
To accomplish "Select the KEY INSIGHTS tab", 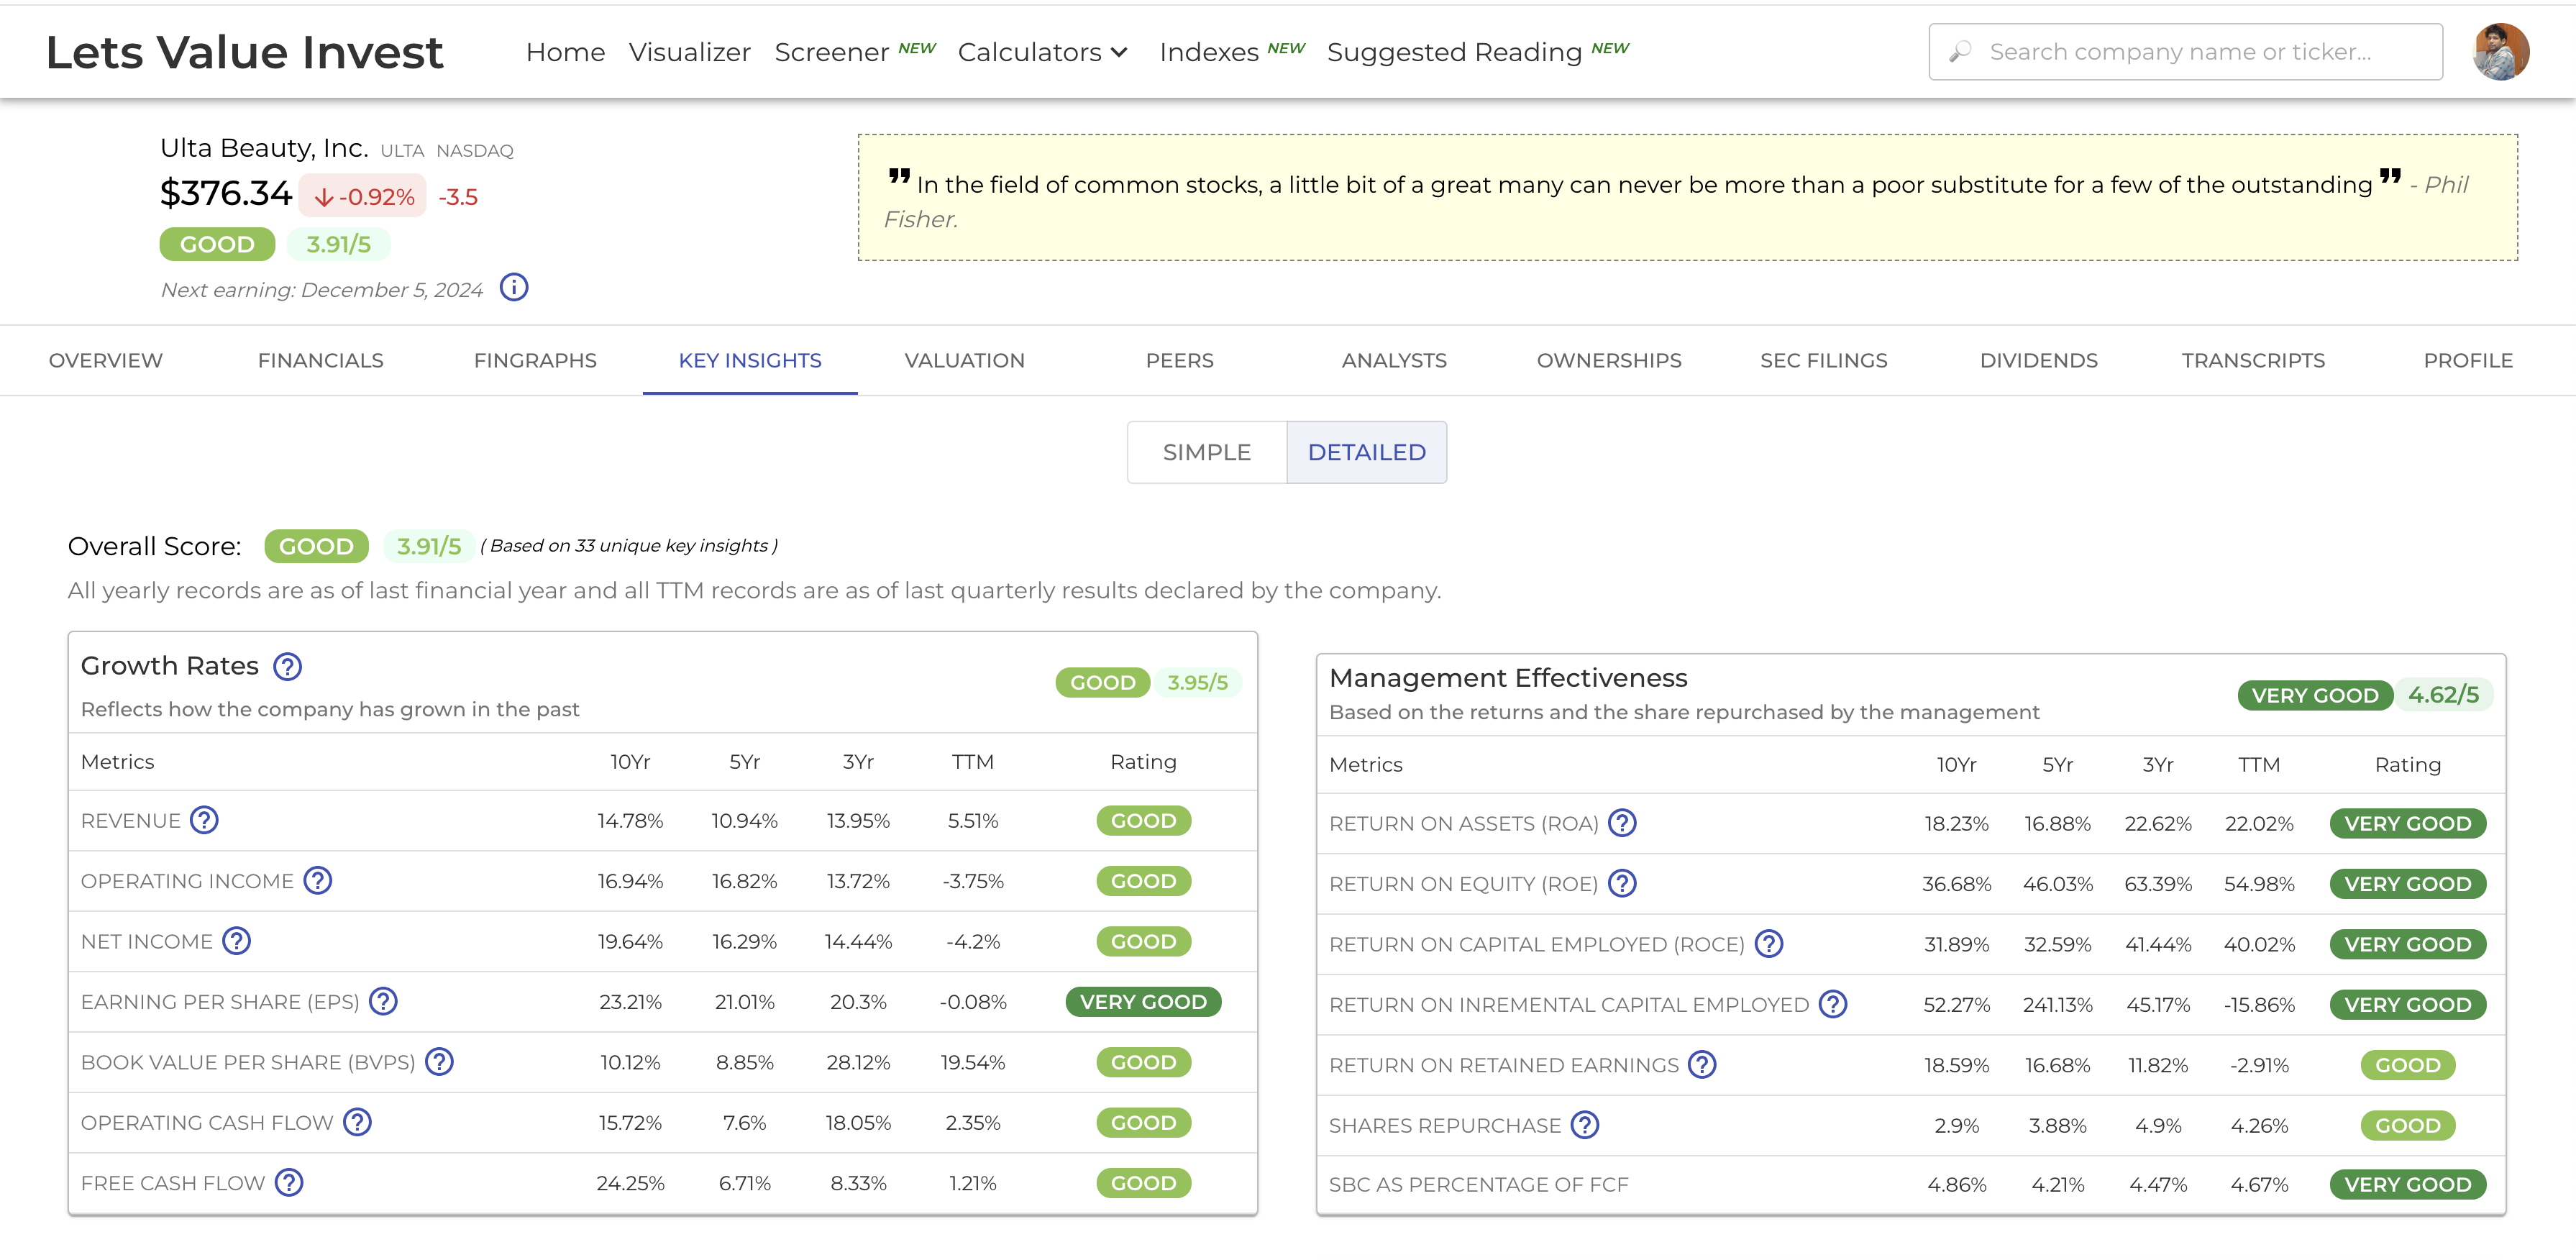I will click(750, 360).
